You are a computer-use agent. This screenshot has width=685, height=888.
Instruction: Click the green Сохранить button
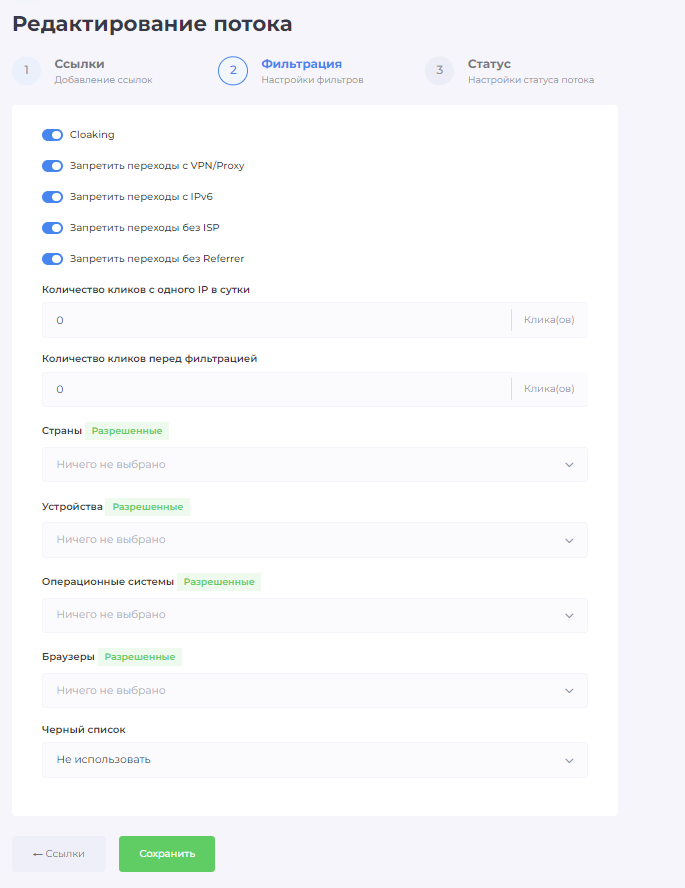pyautogui.click(x=167, y=854)
